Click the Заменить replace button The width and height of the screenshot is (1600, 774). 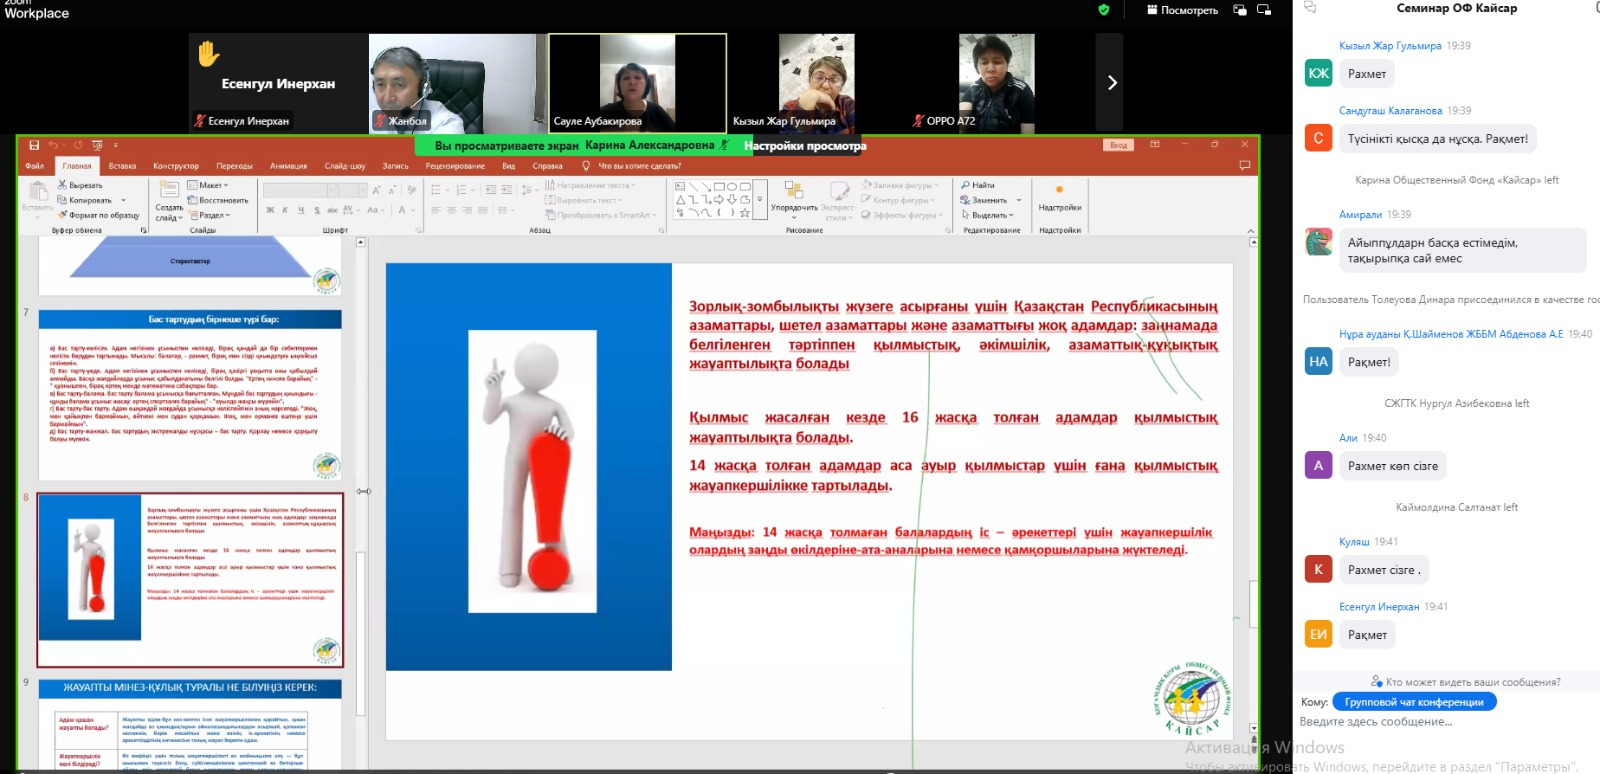[984, 200]
